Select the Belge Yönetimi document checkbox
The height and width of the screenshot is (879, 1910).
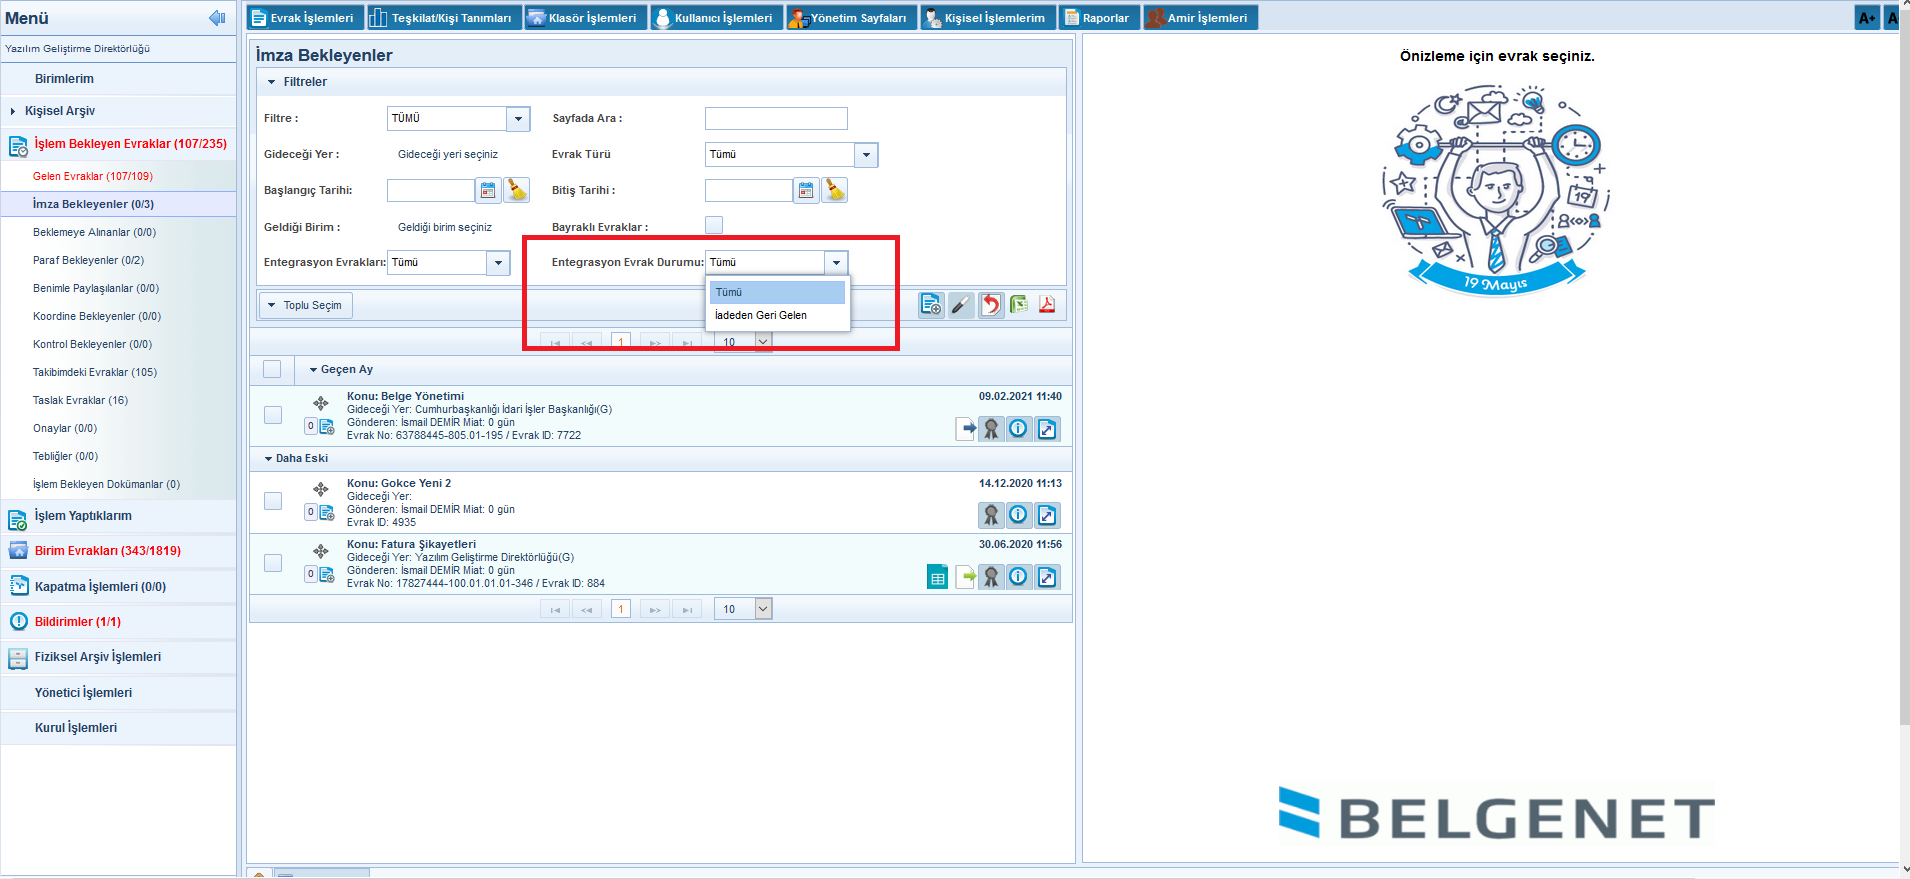[x=273, y=415]
